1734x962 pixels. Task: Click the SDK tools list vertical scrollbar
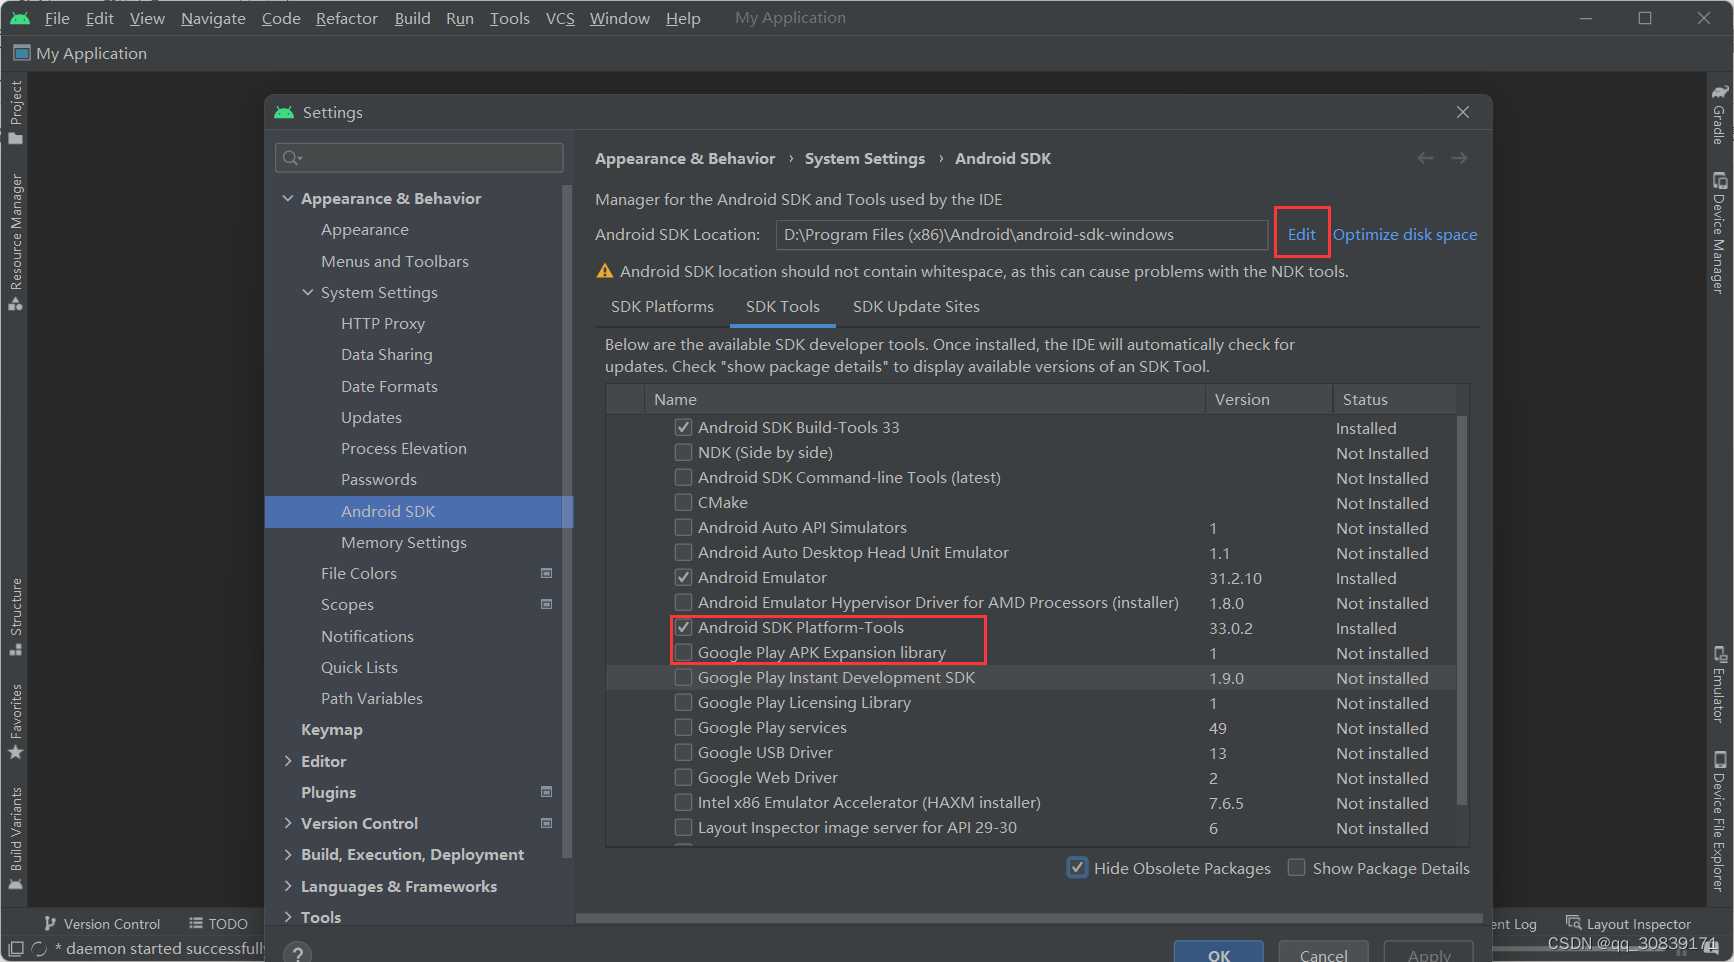tap(1462, 610)
